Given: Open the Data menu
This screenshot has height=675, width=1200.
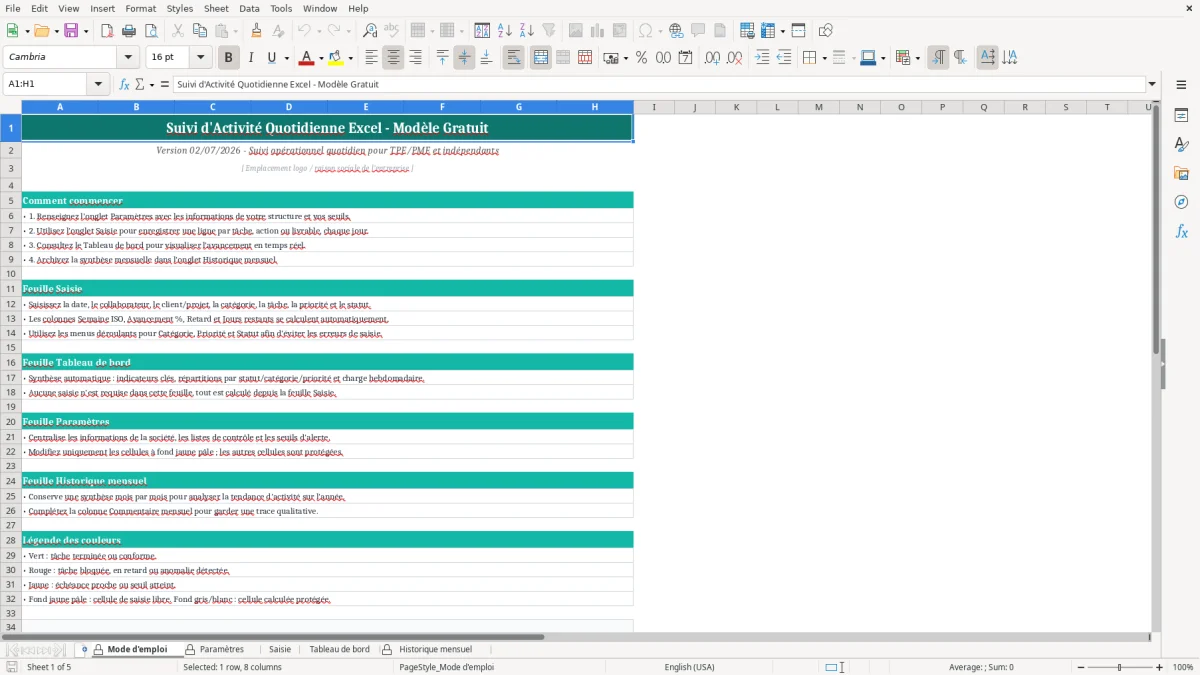Looking at the screenshot, I should [249, 8].
